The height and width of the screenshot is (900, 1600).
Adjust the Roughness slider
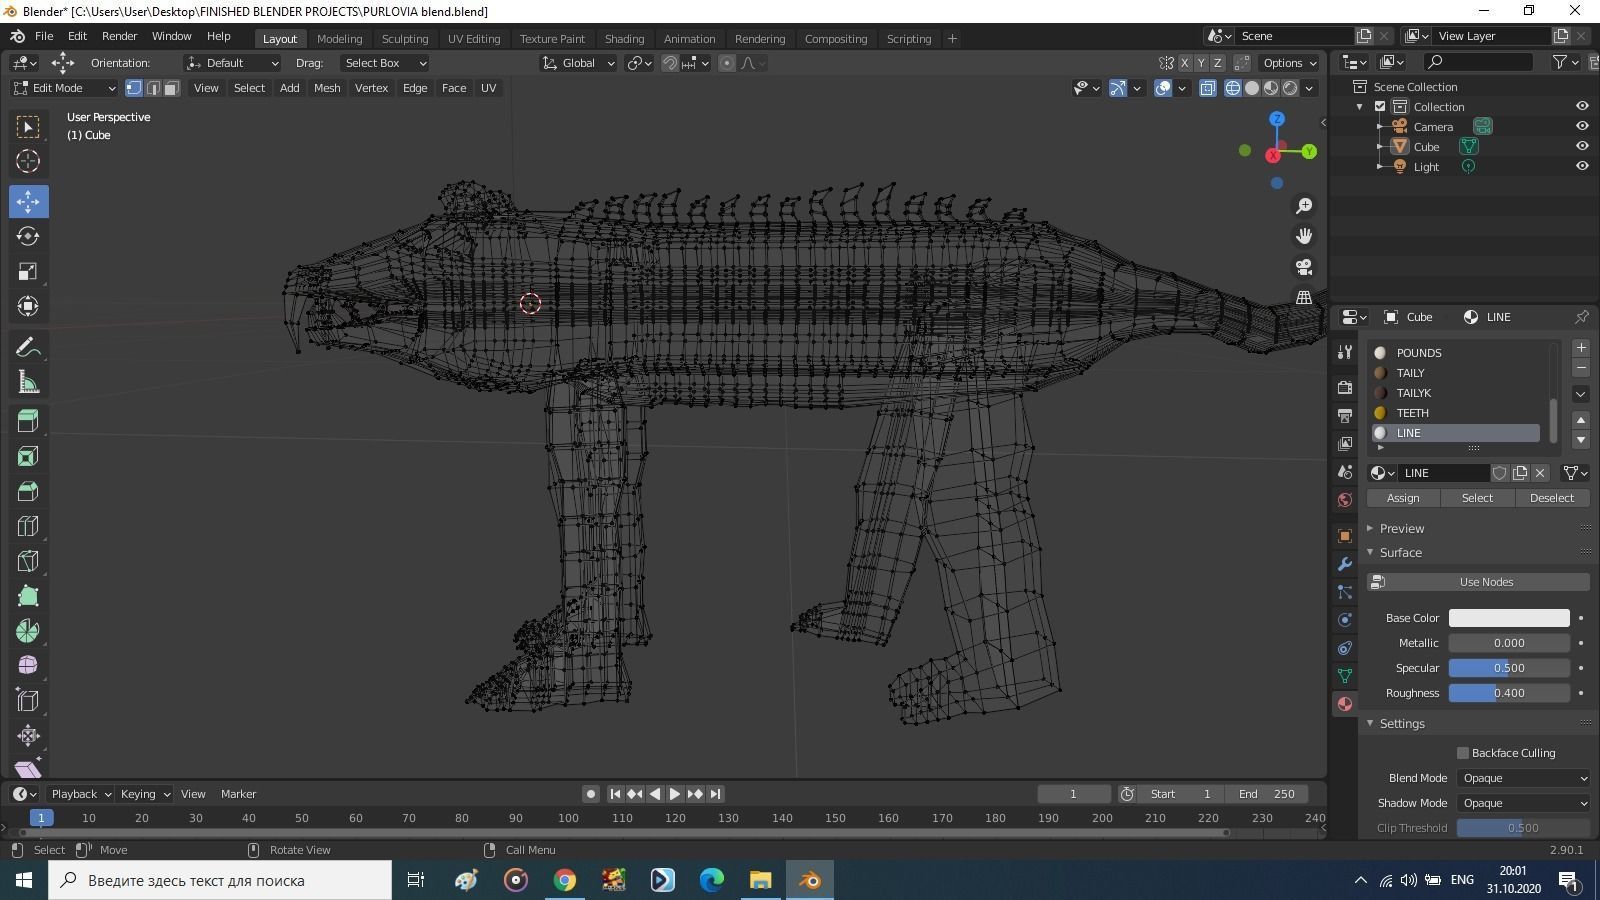[1509, 693]
